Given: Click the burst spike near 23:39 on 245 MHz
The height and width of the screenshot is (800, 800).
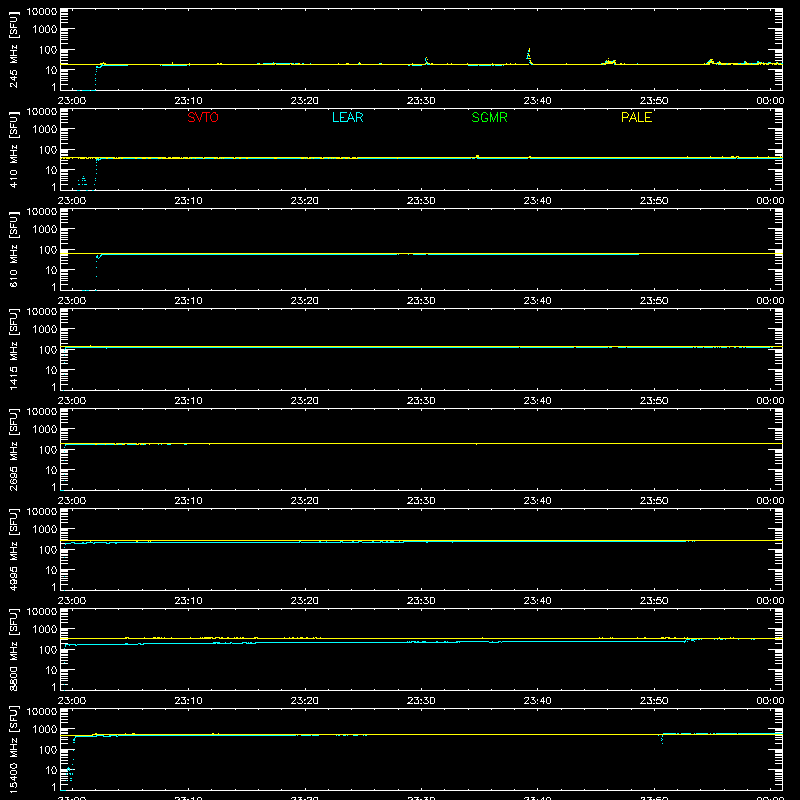Looking at the screenshot, I should click(529, 56).
